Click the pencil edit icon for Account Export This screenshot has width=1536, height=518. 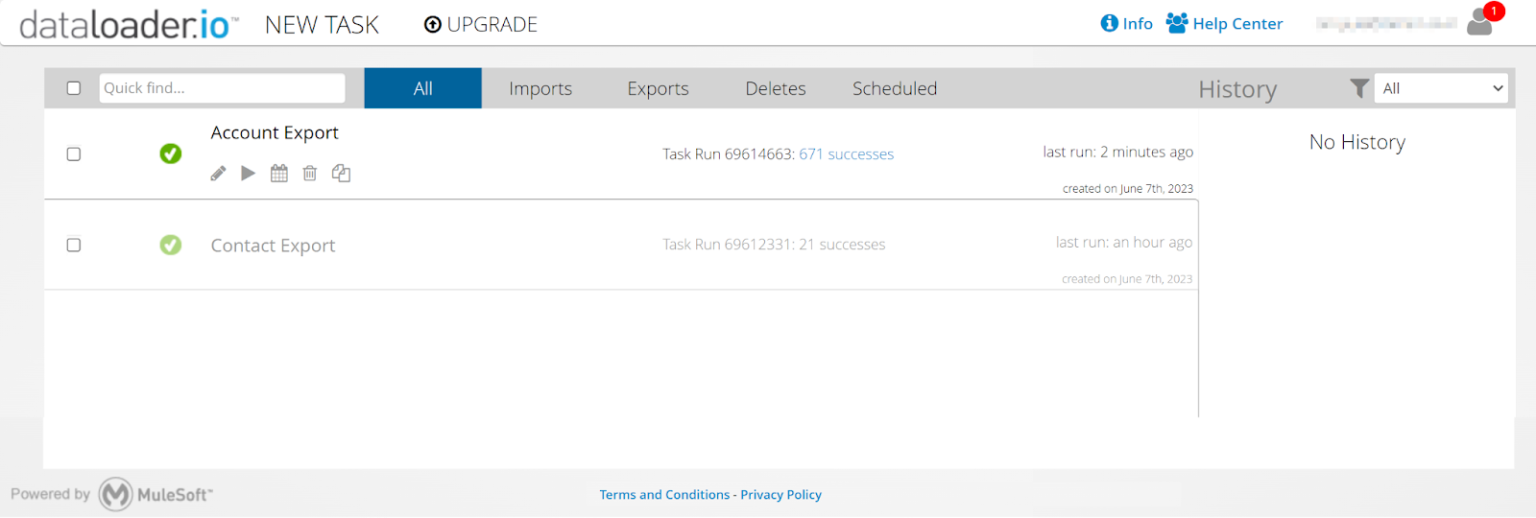[x=218, y=174]
